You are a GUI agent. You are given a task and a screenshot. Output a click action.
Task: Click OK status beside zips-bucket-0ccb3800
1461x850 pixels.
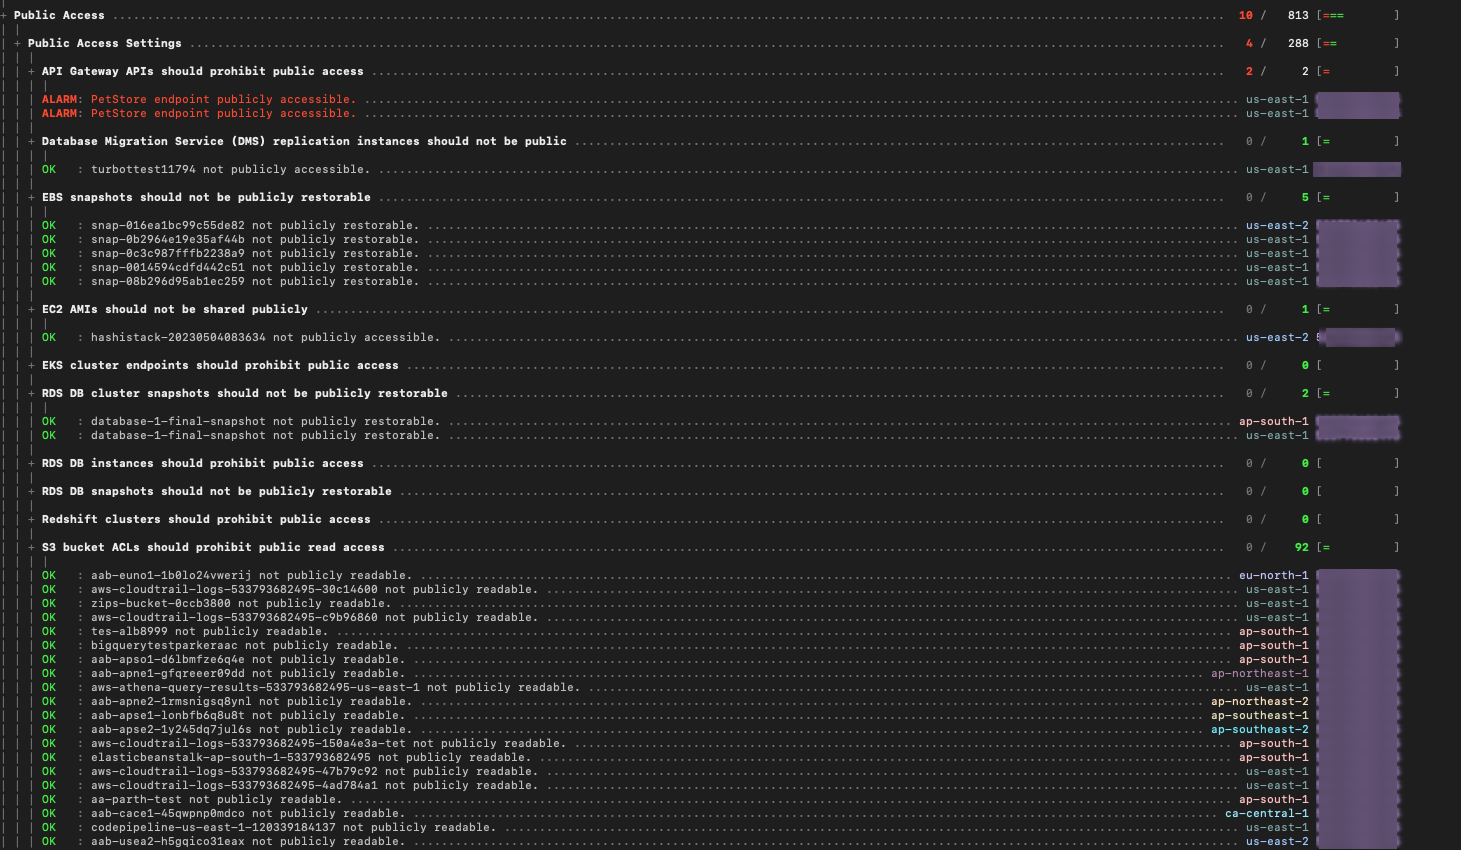pyautogui.click(x=49, y=603)
